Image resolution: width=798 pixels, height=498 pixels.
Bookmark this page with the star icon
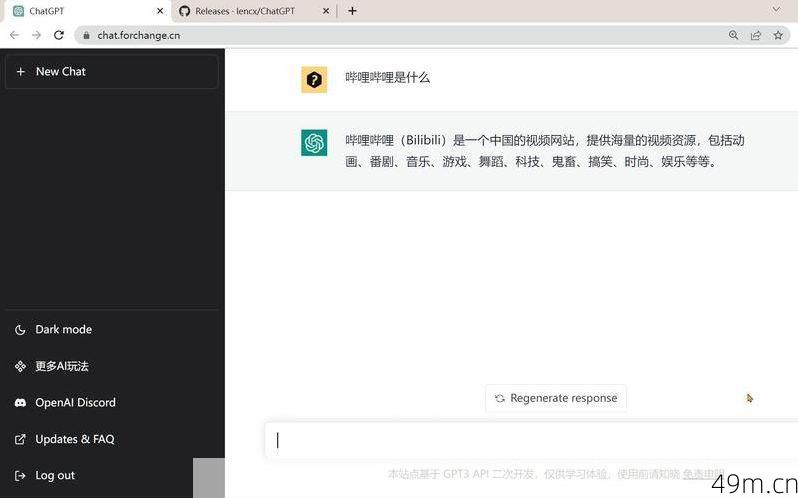coord(778,35)
